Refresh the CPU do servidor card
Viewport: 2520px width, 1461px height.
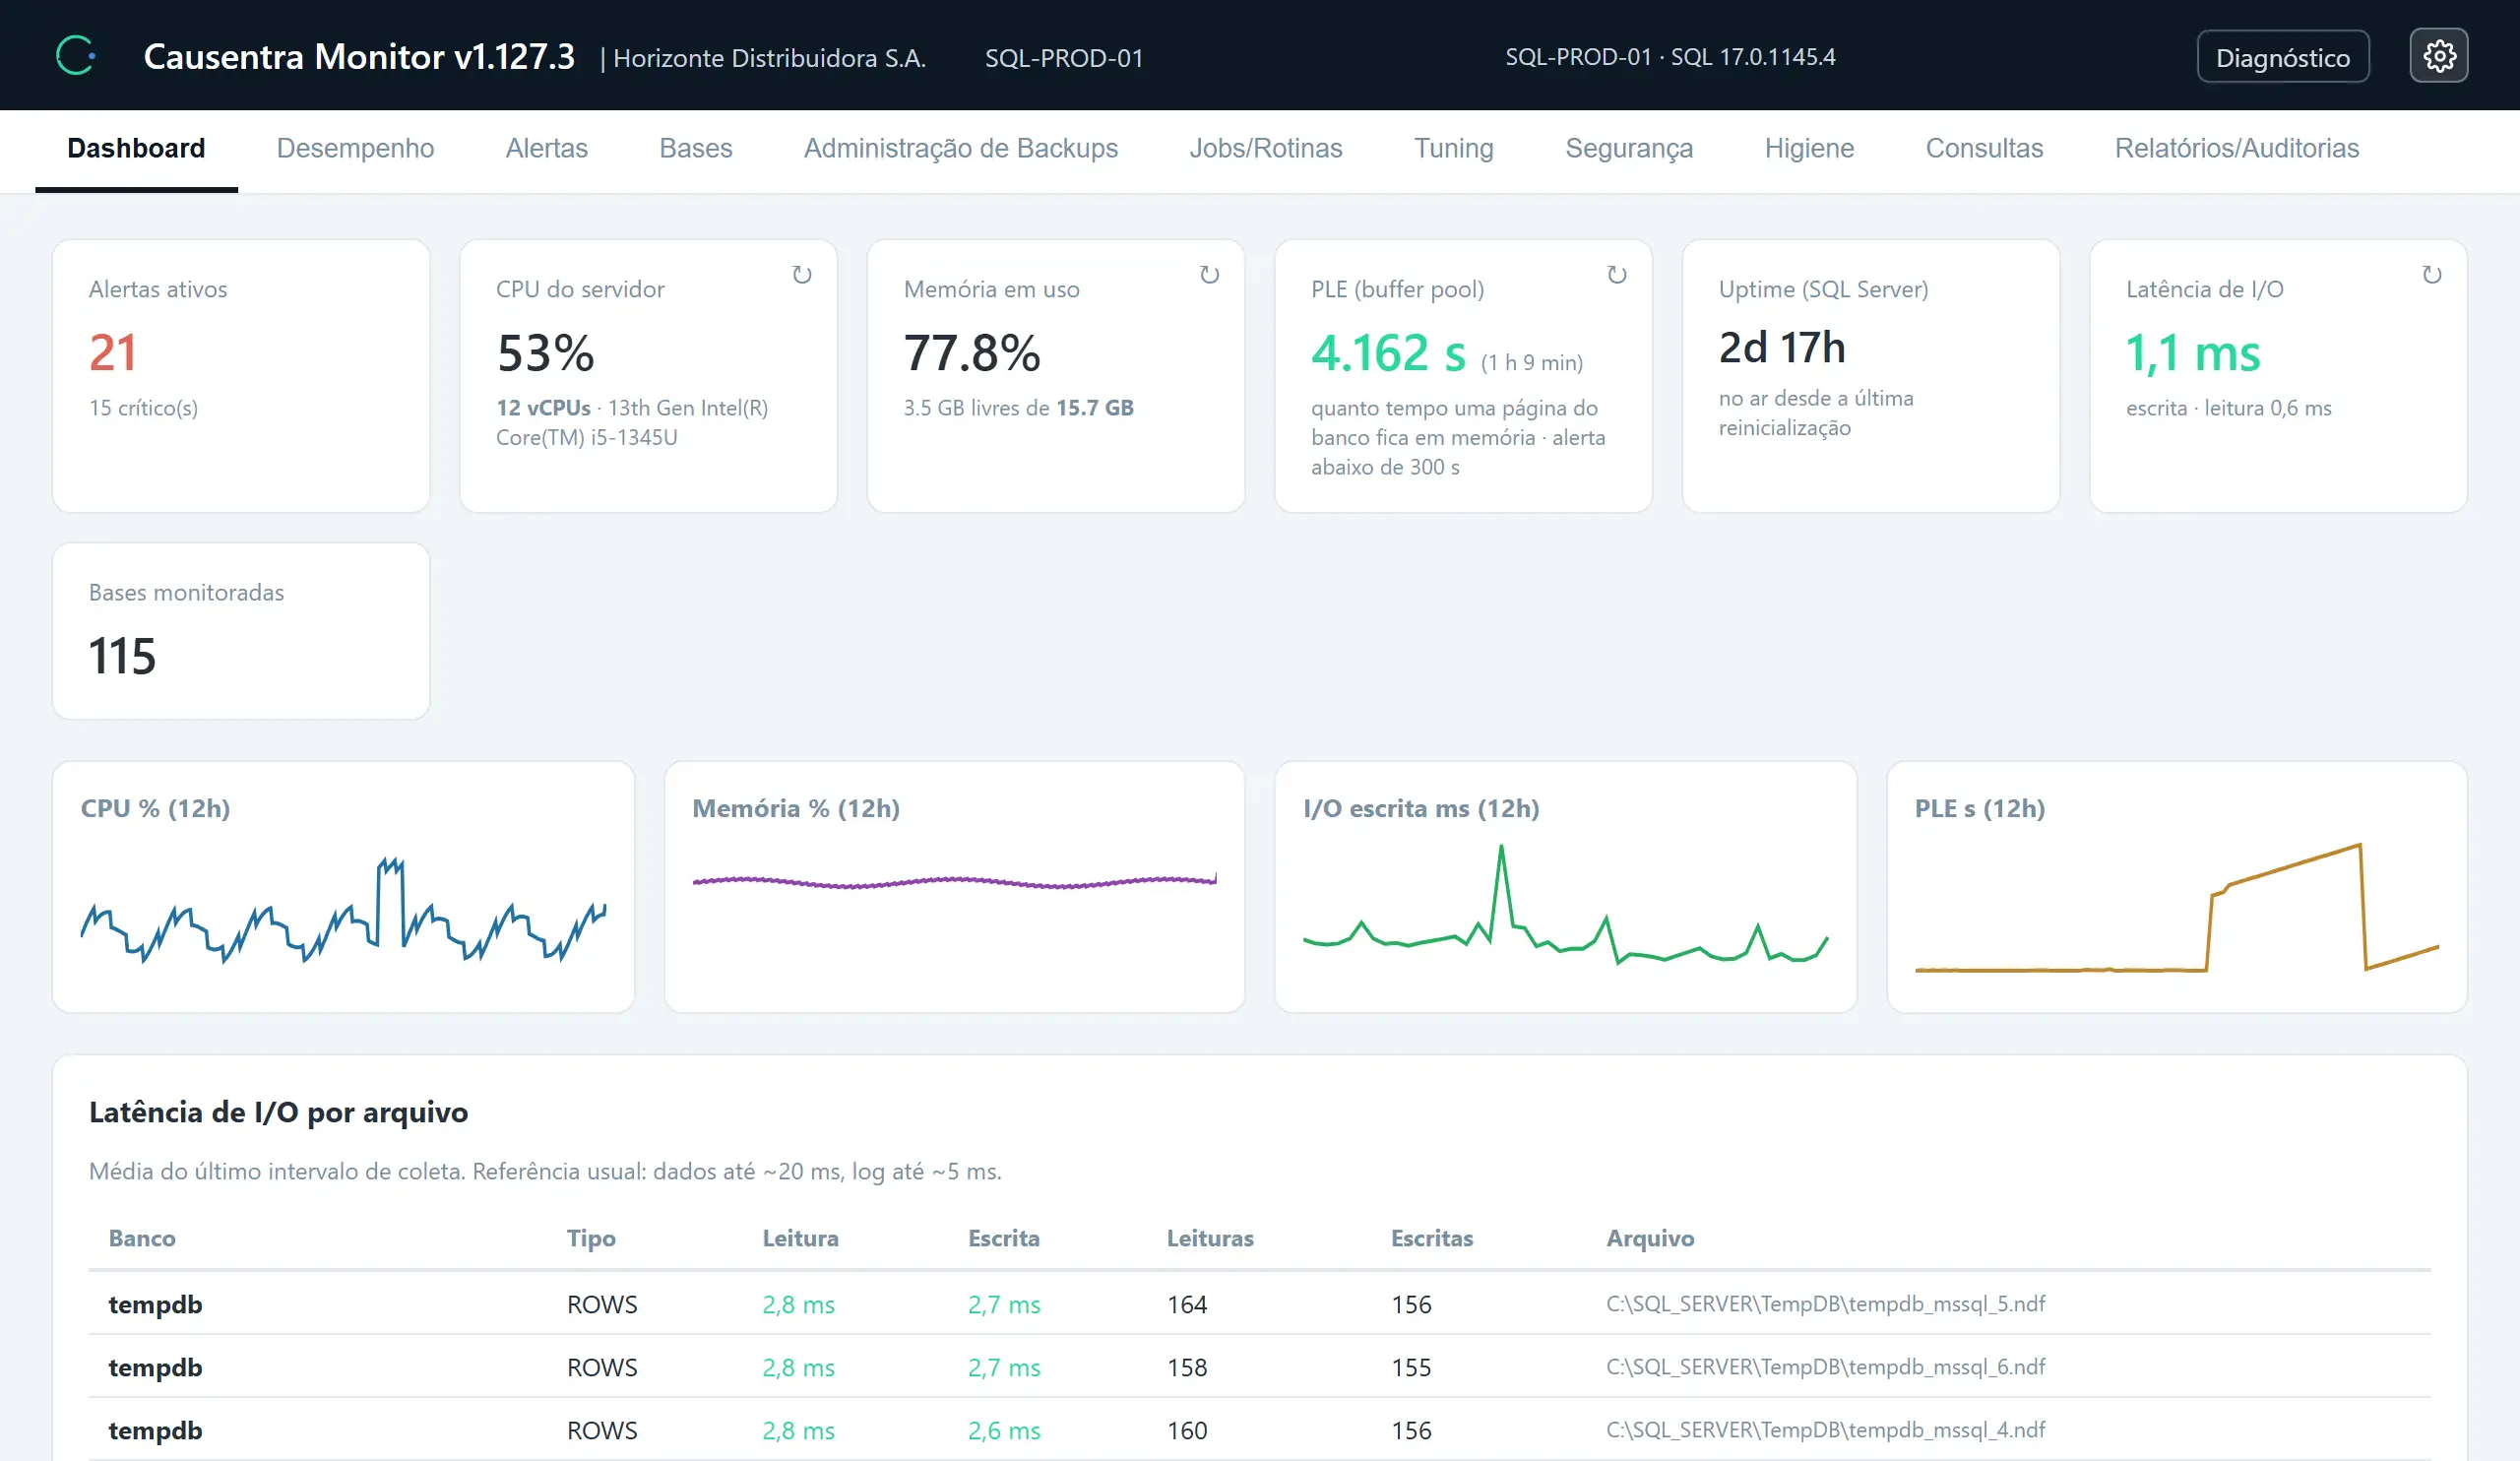point(802,274)
